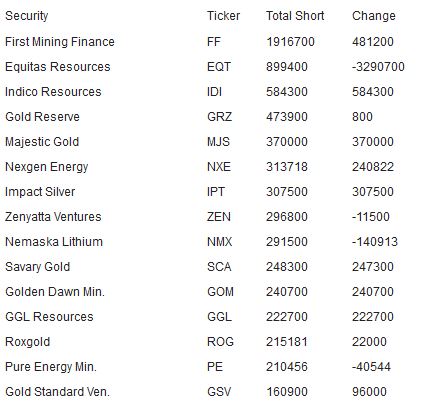
Task: Select the First Mining Finance security name
Action: pyautogui.click(x=60, y=42)
